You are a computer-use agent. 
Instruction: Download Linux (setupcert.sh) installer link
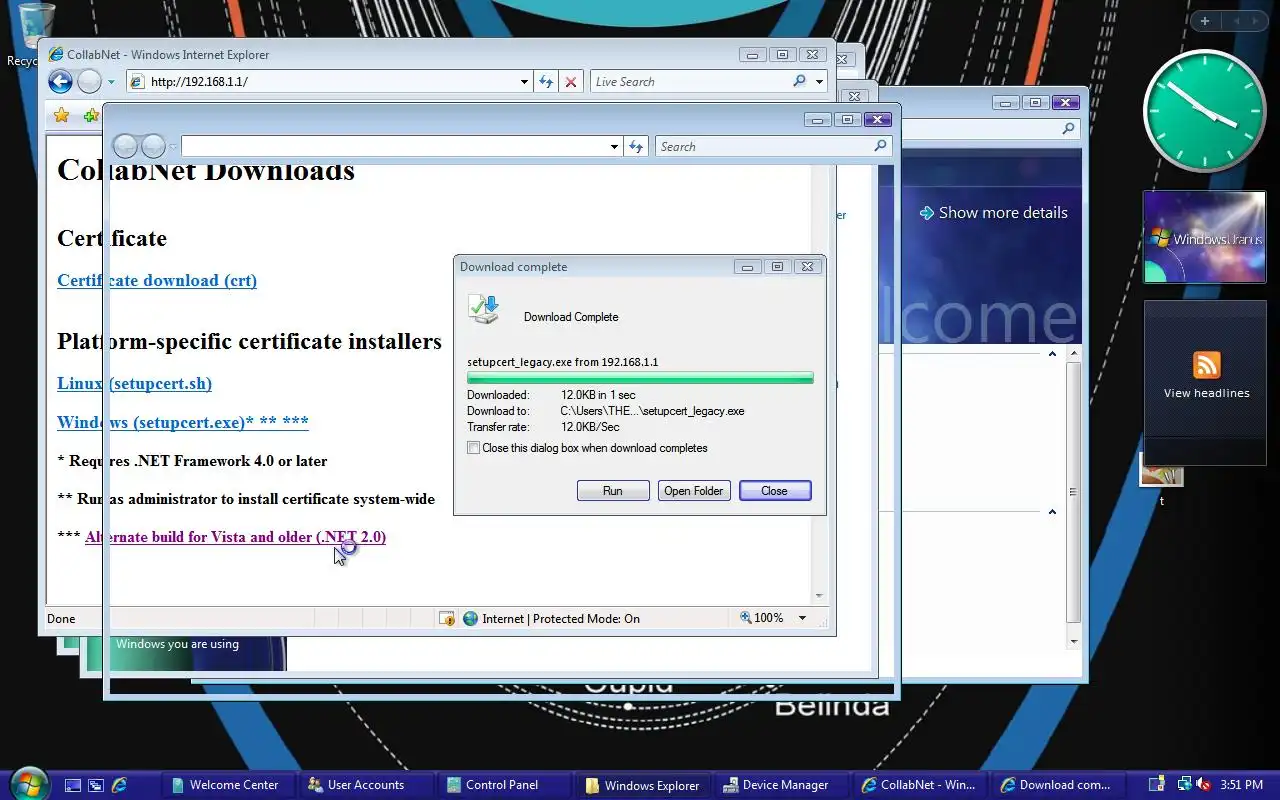point(134,383)
